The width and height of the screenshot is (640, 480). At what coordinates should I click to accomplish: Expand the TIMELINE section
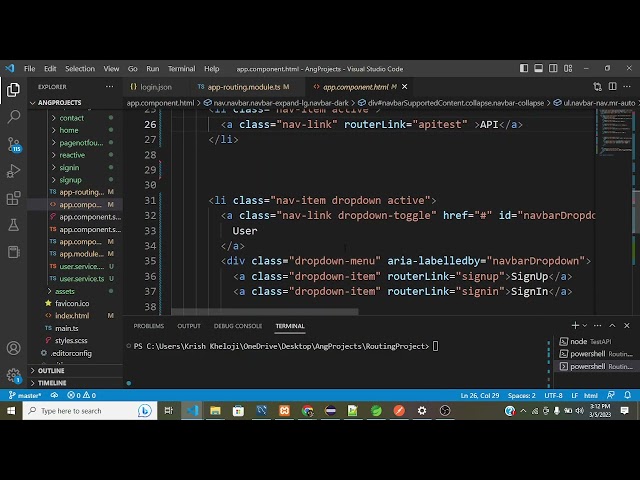pos(52,383)
